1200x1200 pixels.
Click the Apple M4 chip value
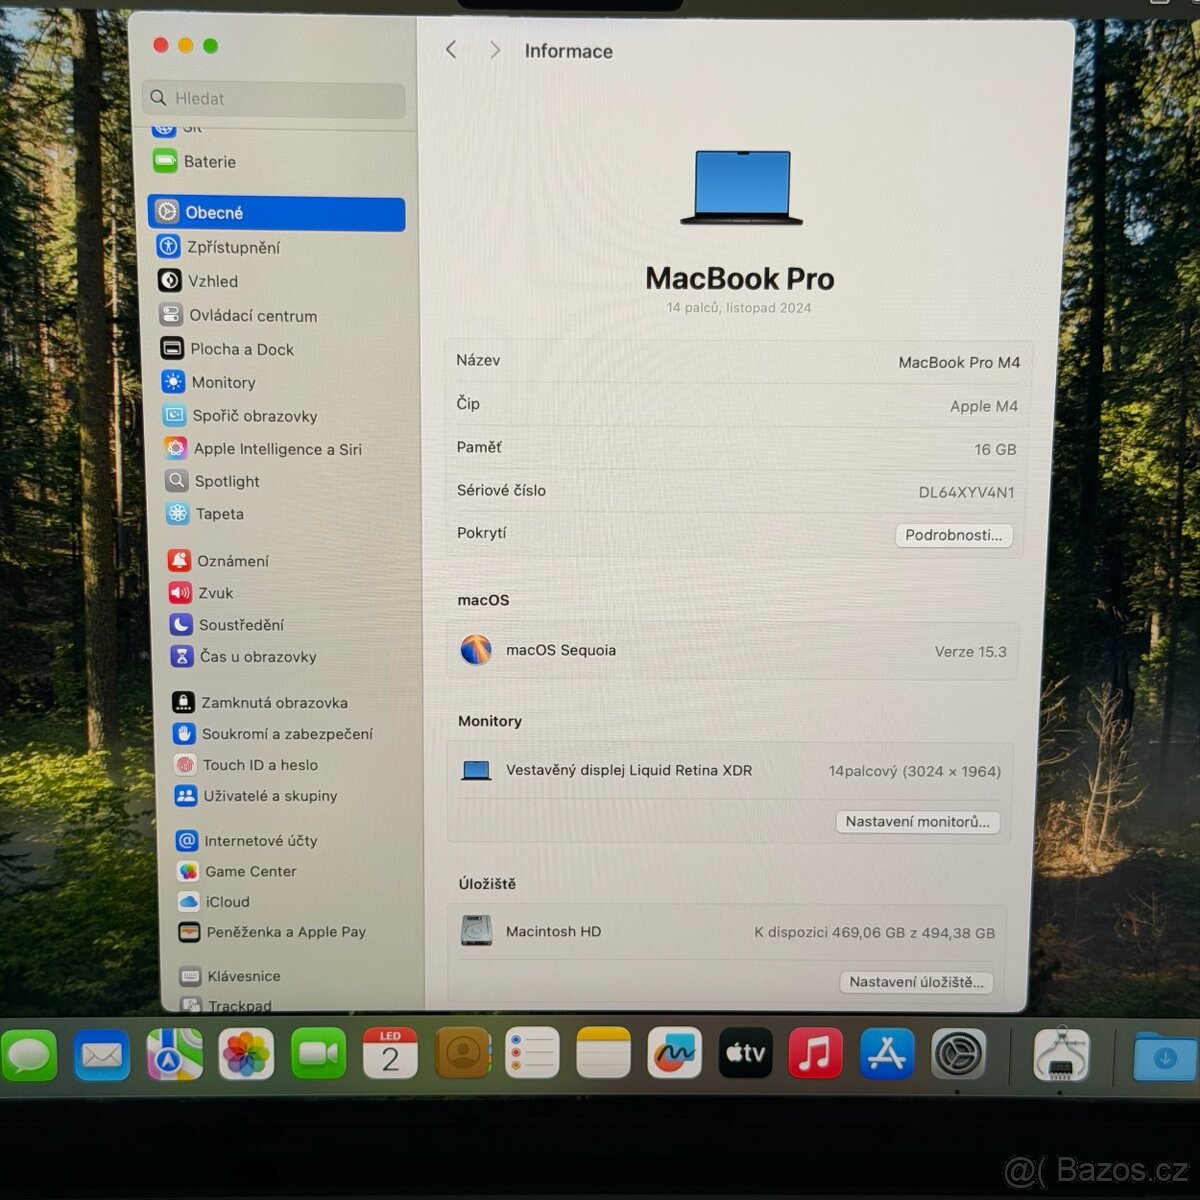click(984, 406)
